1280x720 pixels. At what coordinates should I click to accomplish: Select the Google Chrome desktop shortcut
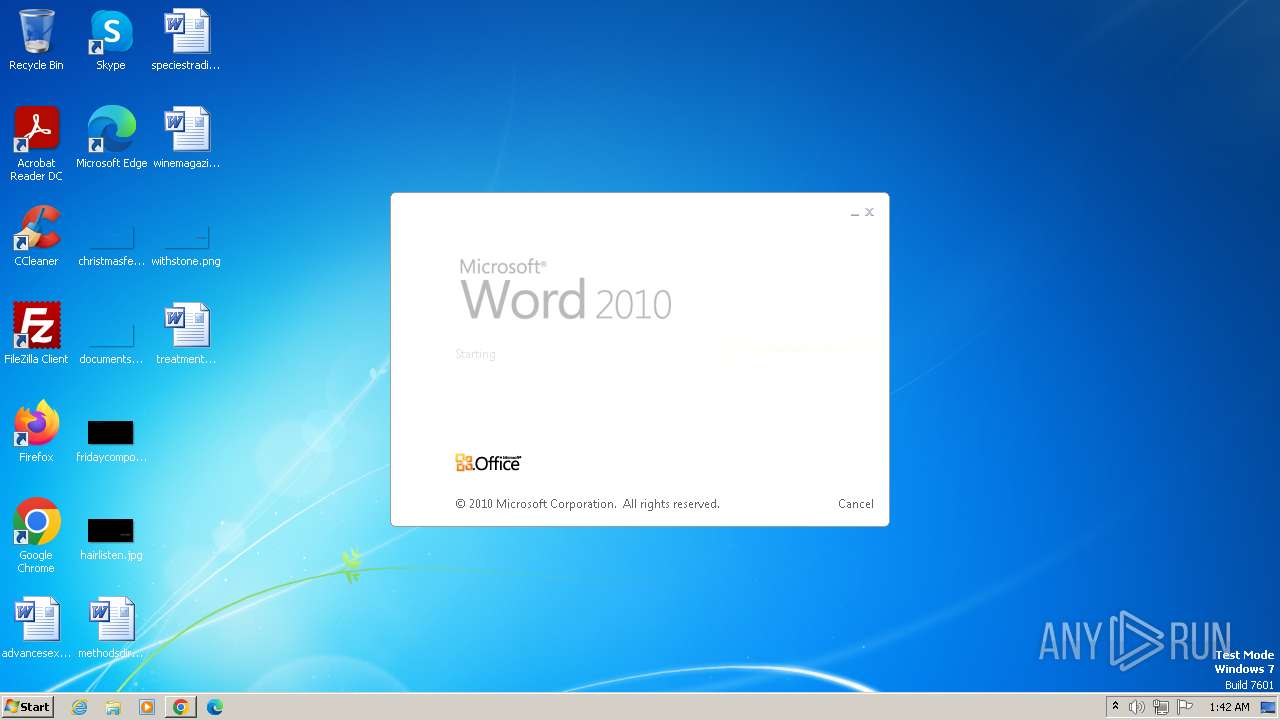pos(36,536)
